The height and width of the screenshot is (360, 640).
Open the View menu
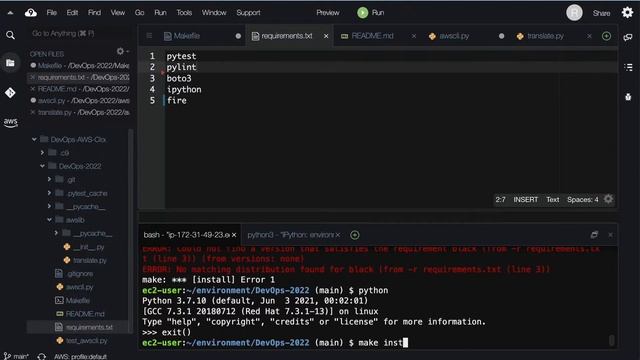click(x=118, y=13)
